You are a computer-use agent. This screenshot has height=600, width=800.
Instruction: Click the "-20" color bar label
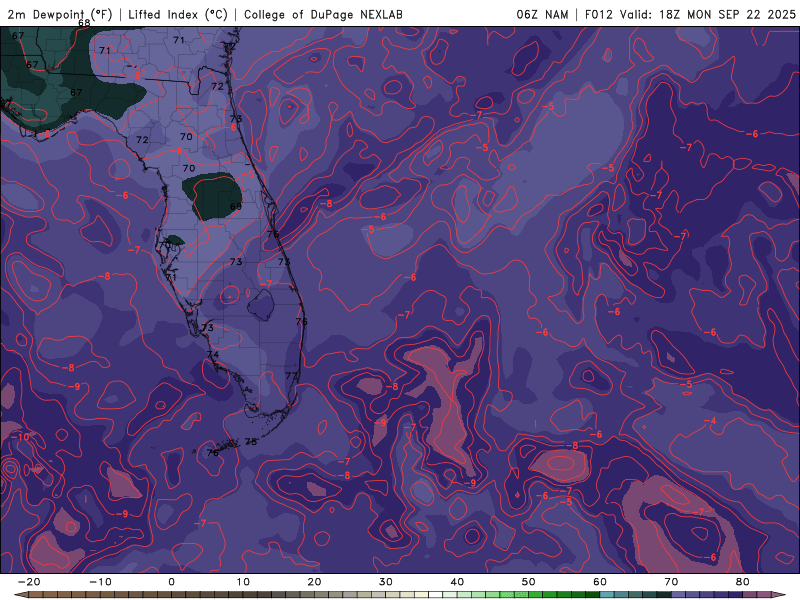[x=29, y=582]
